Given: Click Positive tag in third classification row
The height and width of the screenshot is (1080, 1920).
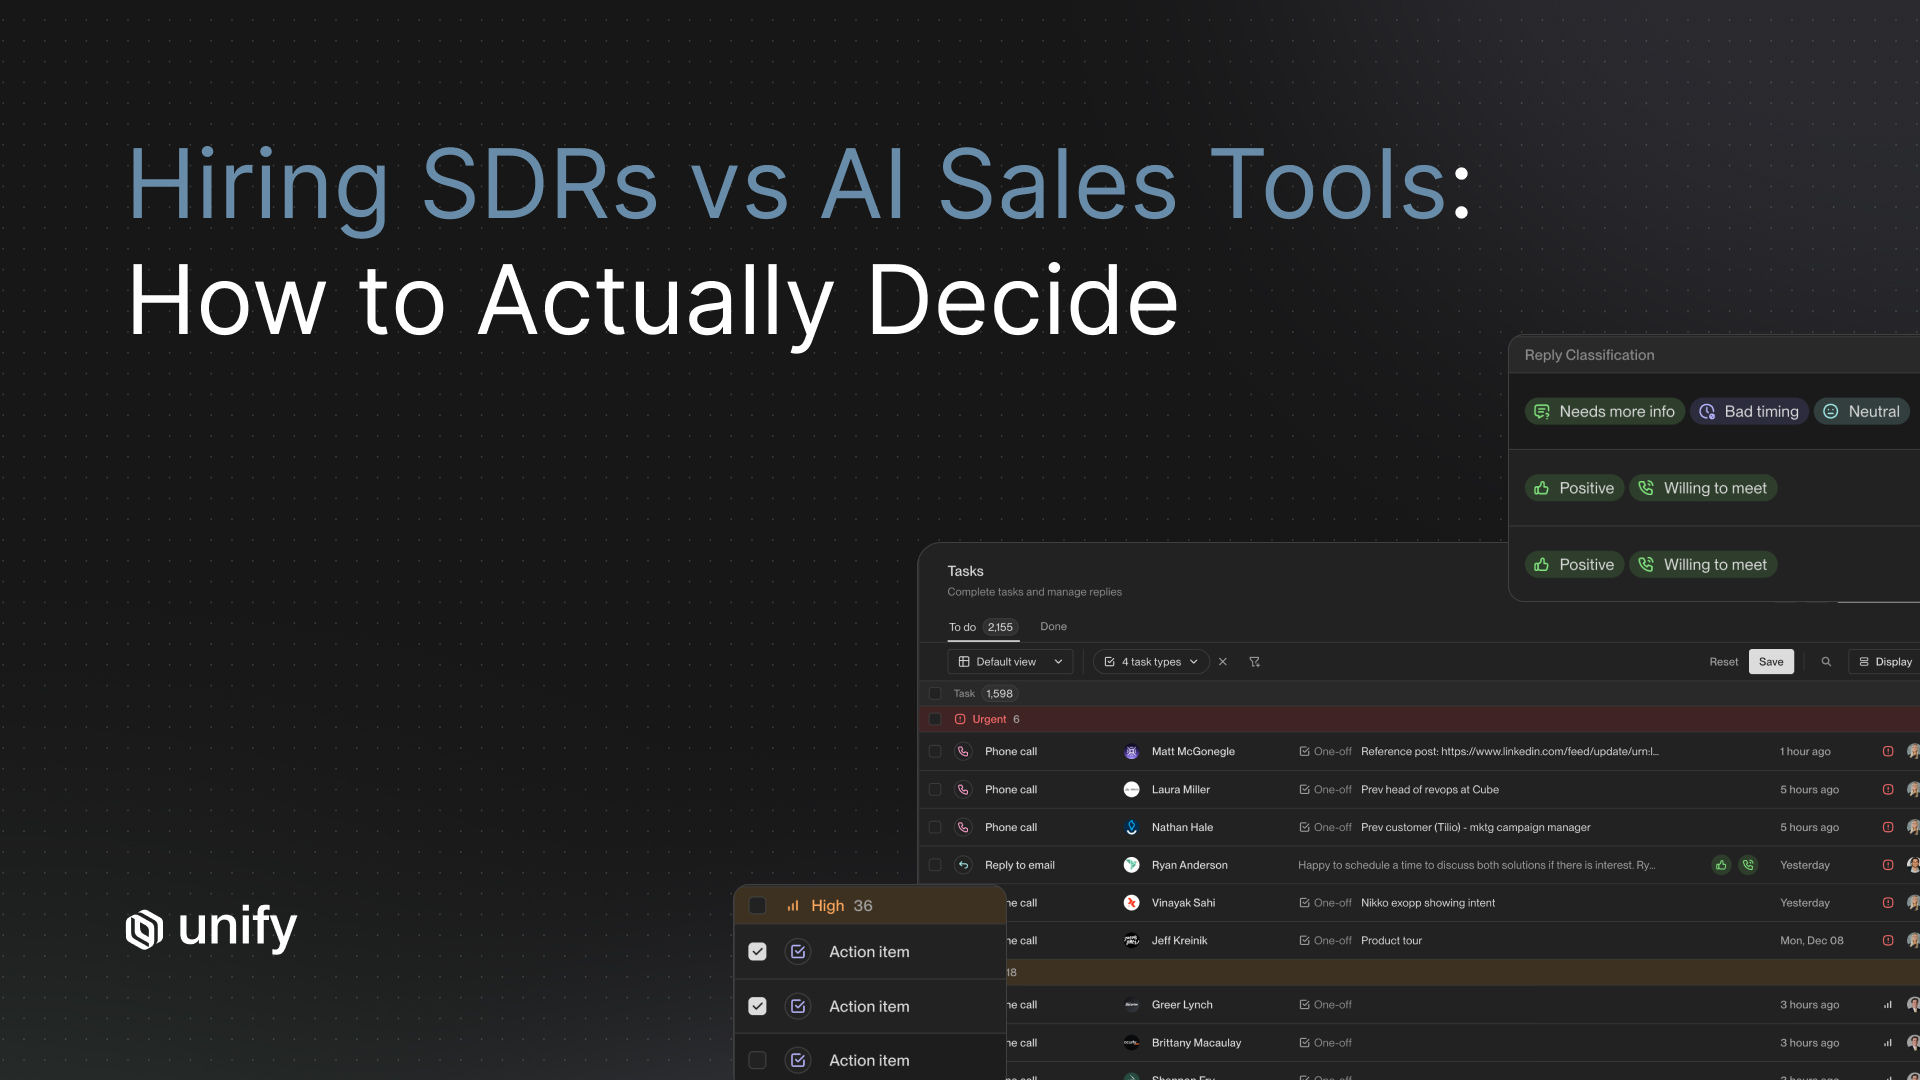Looking at the screenshot, I should click(x=1574, y=565).
